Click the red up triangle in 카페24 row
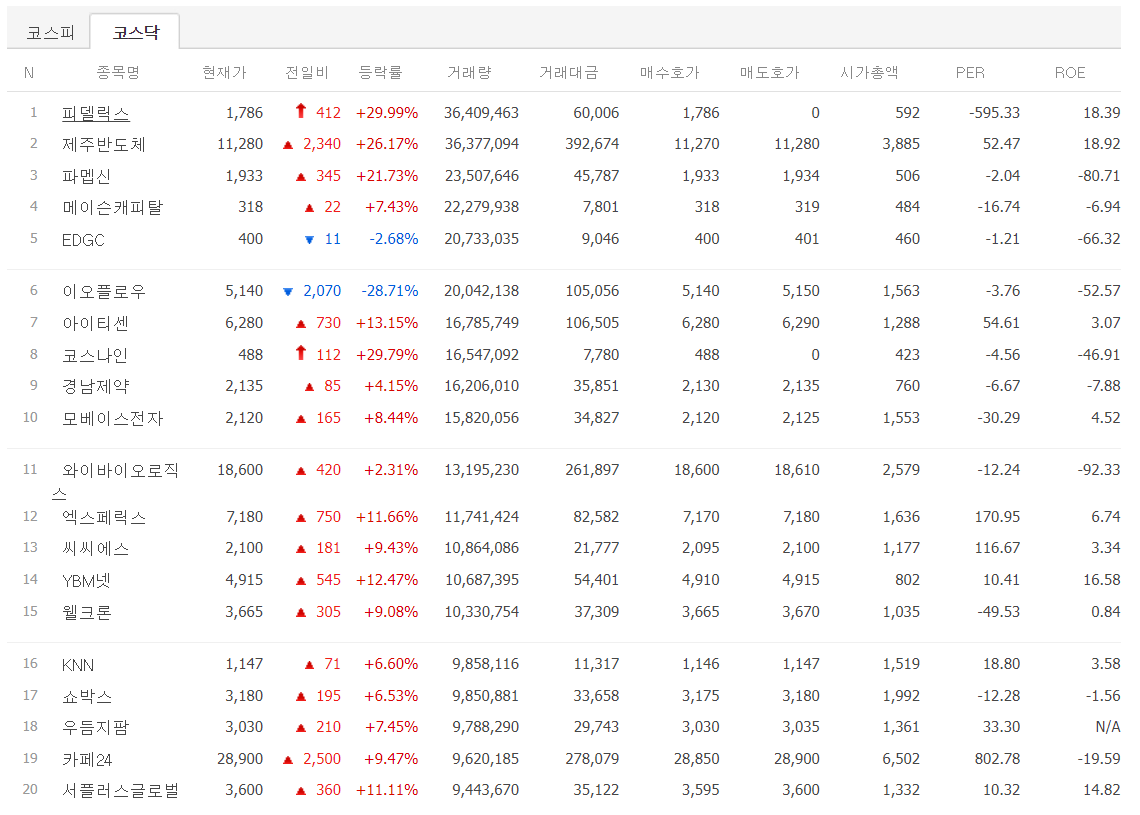 pos(288,760)
